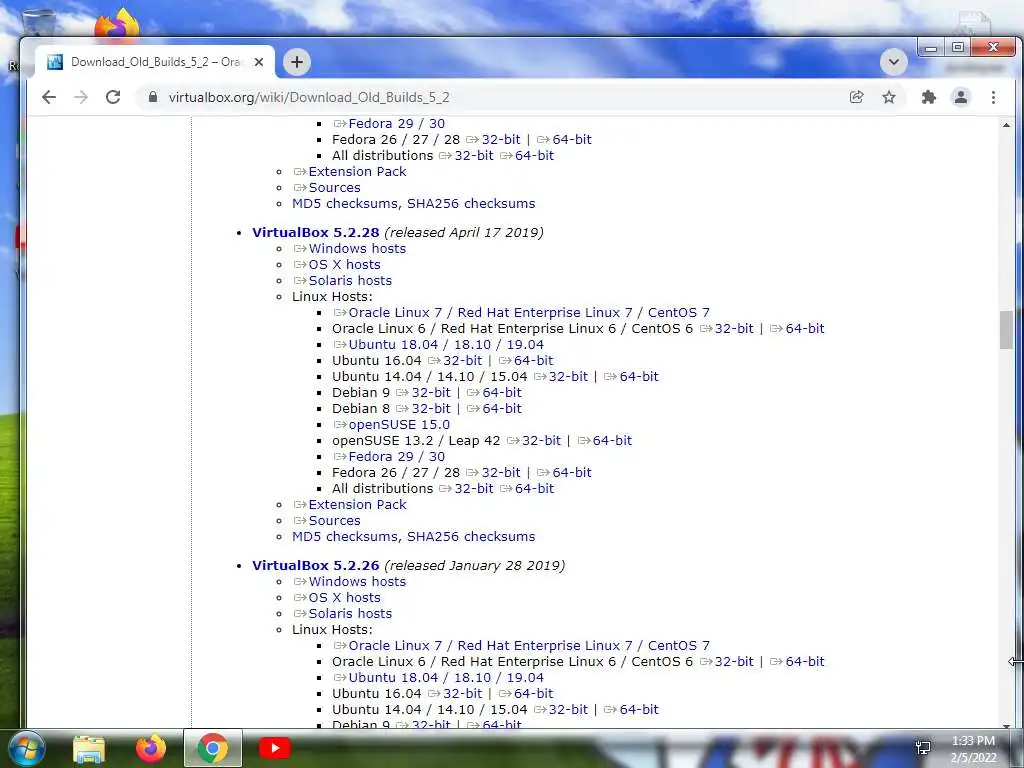The height and width of the screenshot is (768, 1024).
Task: Open the Windows Start menu
Action: point(25,748)
